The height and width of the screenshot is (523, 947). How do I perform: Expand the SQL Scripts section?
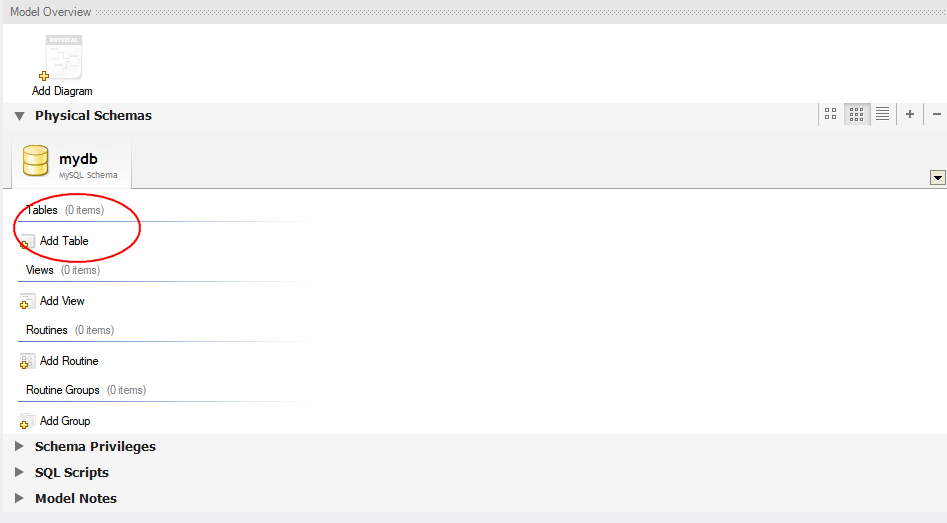coord(20,473)
